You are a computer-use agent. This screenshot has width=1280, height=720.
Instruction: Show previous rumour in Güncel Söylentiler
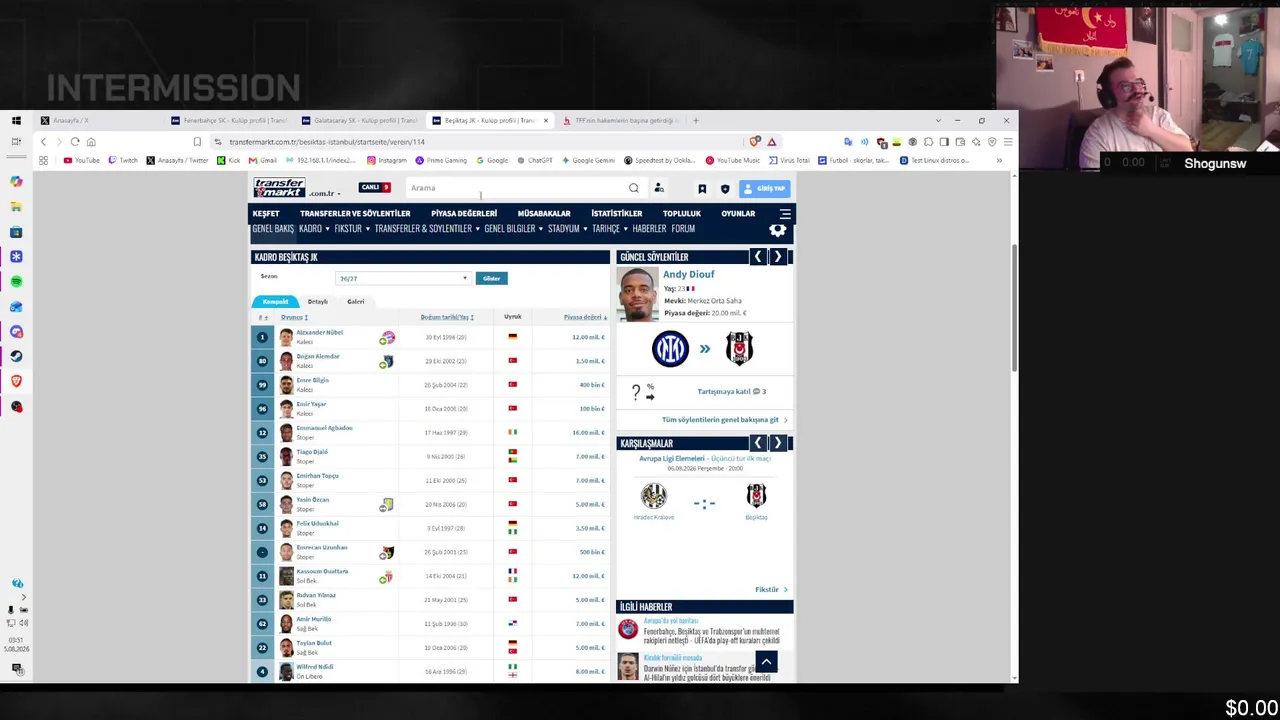pyautogui.click(x=758, y=257)
